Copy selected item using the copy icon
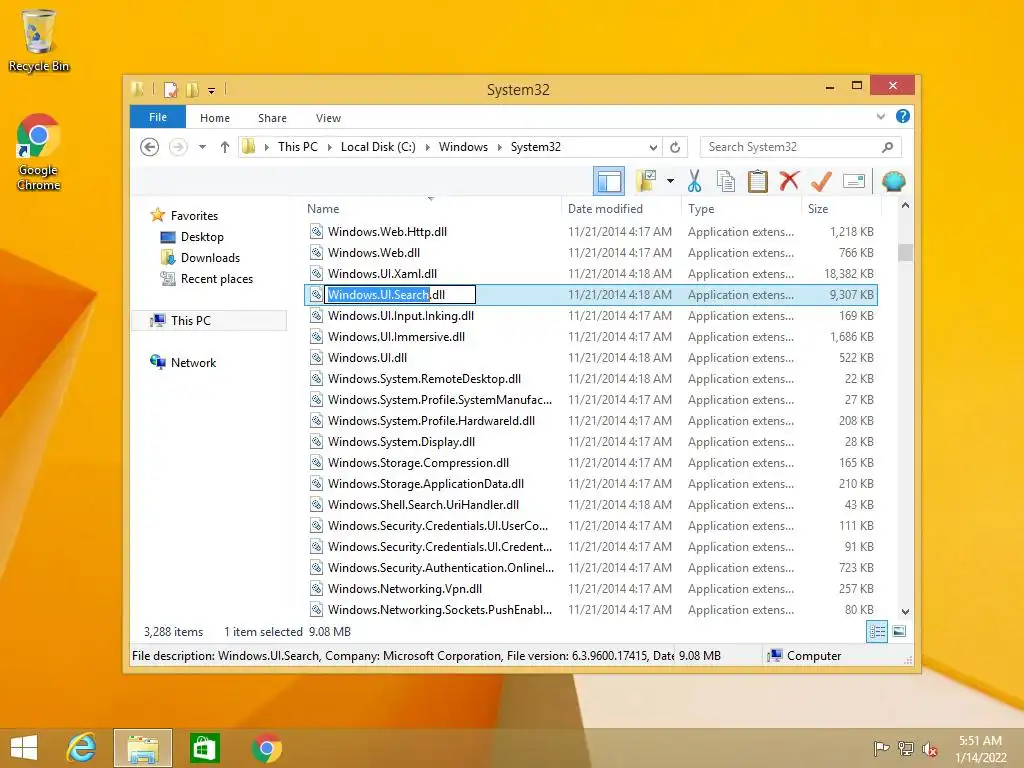 point(726,181)
